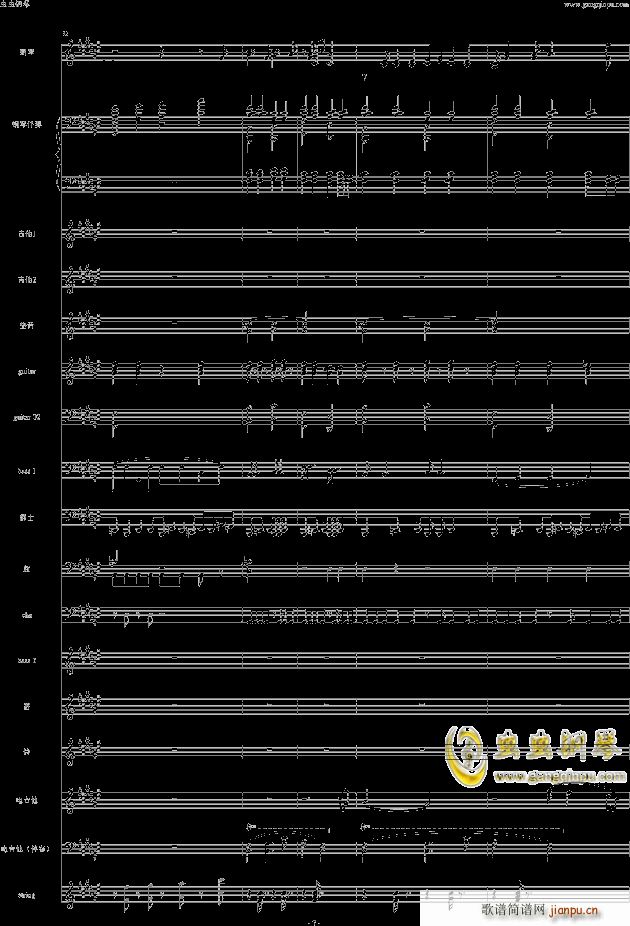Select the 吉他2 track label
The width and height of the screenshot is (630, 926).
tap(26, 279)
